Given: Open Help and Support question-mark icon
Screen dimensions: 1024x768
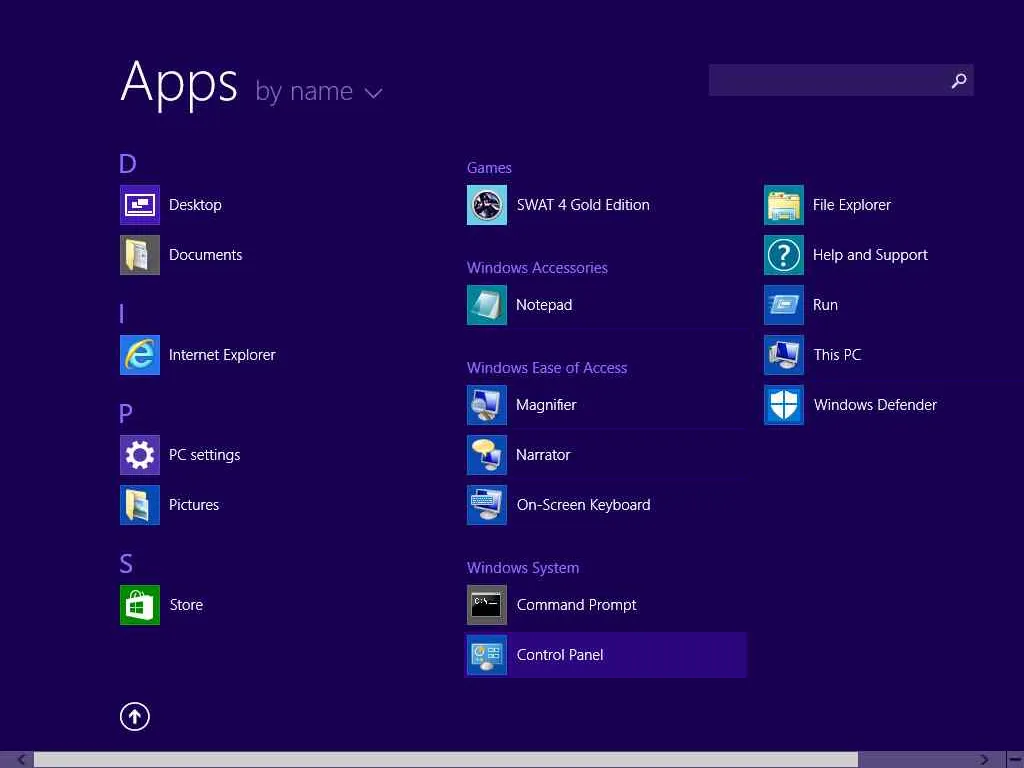Looking at the screenshot, I should (784, 255).
